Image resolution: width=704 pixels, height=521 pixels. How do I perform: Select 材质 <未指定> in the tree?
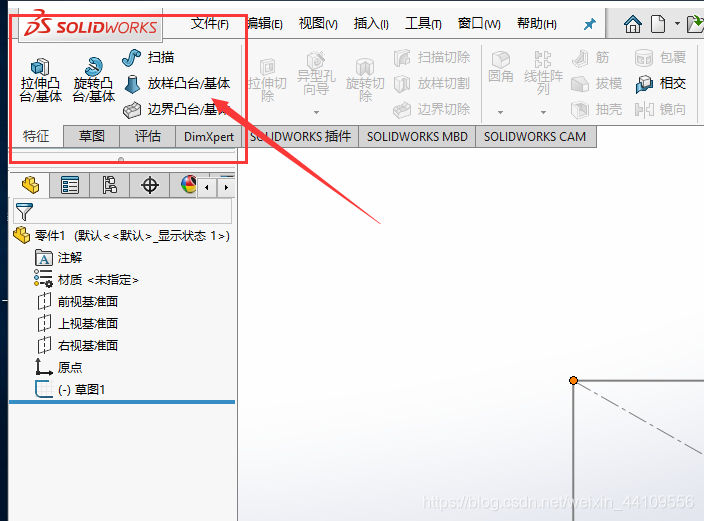(x=86, y=279)
